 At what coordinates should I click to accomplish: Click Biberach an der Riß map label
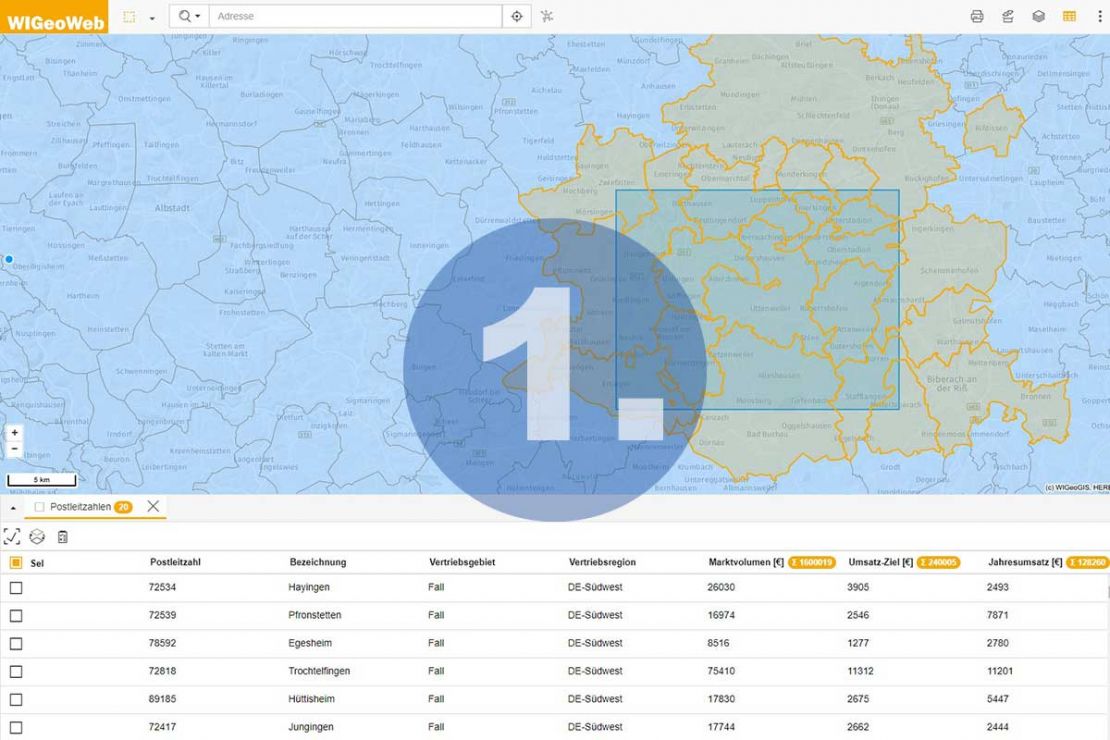pyautogui.click(x=951, y=384)
